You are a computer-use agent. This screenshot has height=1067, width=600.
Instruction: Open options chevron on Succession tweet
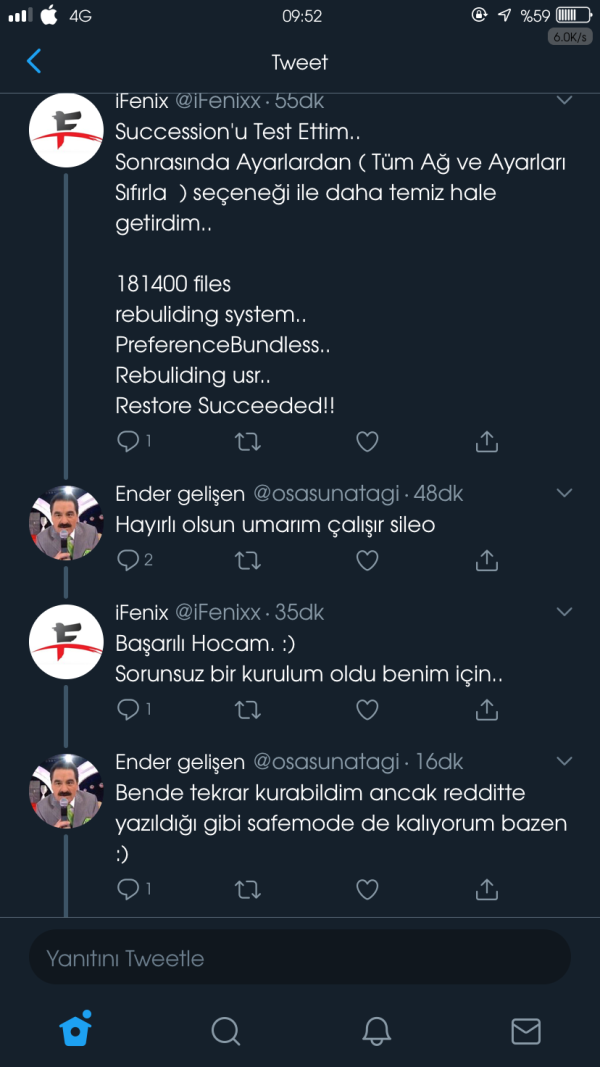[x=564, y=100]
